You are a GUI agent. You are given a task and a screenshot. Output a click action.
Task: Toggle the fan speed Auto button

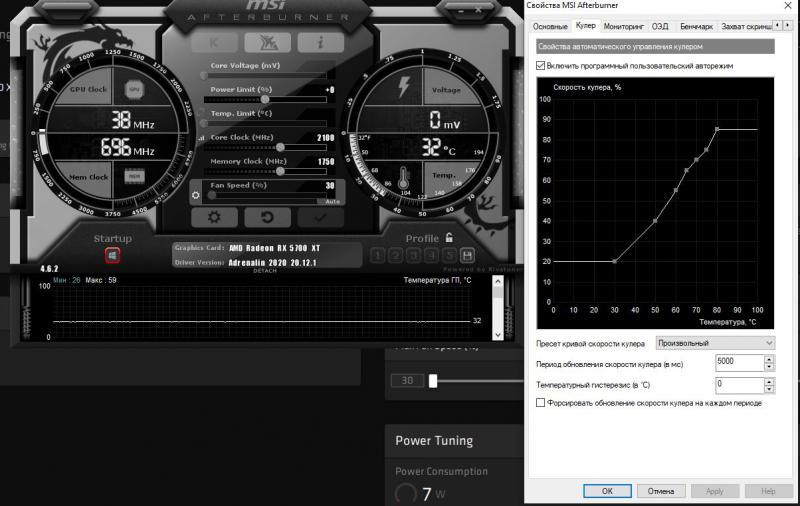click(333, 201)
